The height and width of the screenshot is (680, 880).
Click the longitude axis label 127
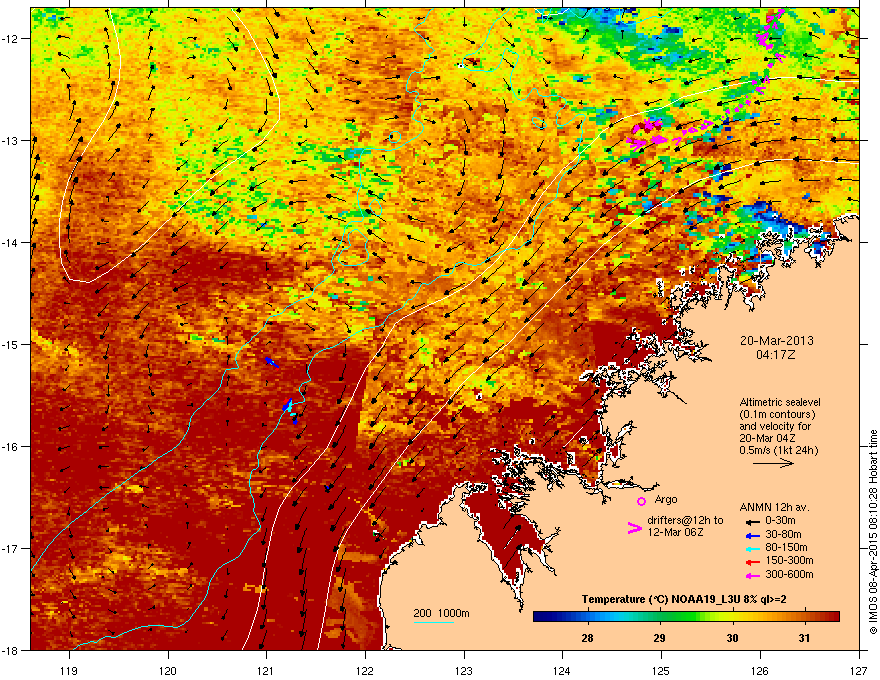(858, 670)
